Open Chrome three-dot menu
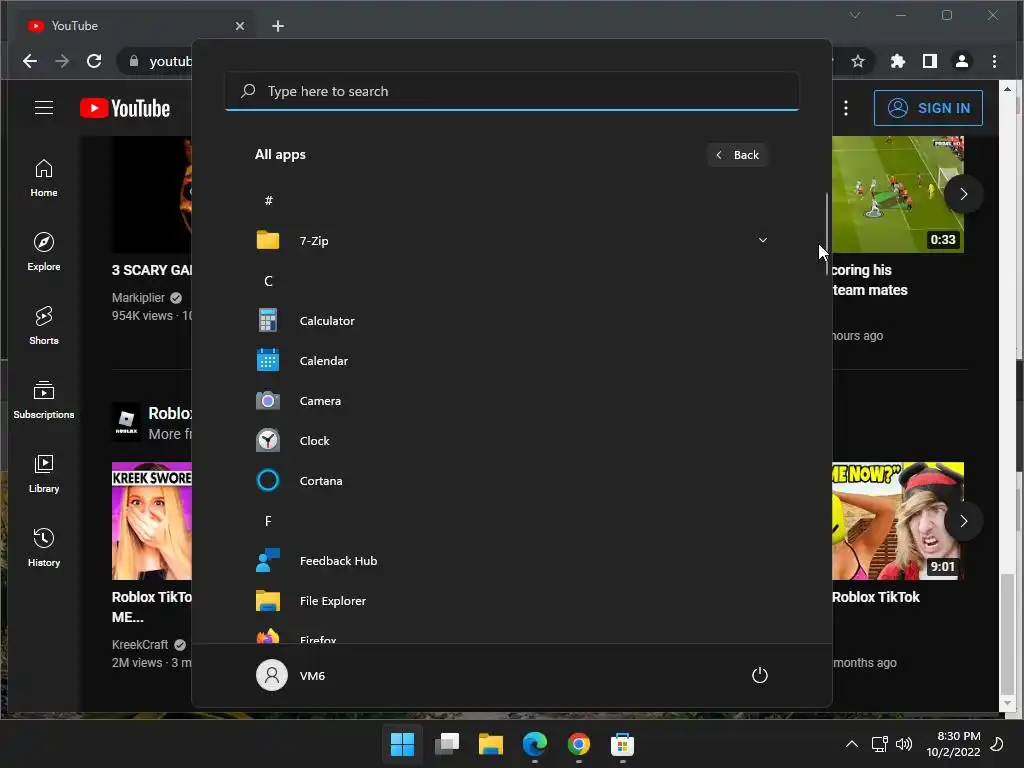The image size is (1024, 768). point(994,61)
